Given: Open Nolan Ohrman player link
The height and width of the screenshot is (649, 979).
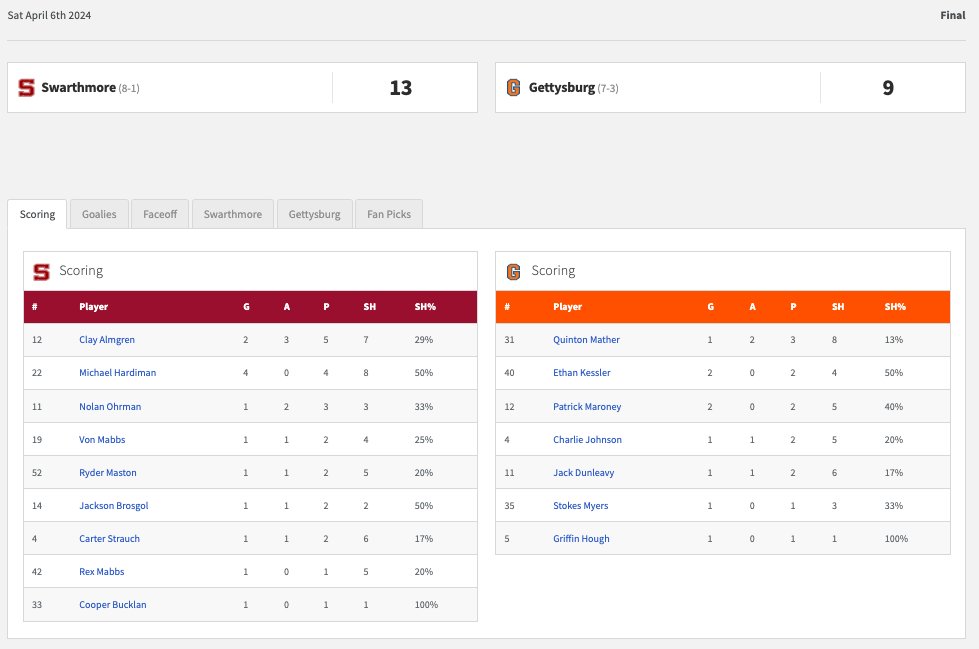Looking at the screenshot, I should coord(110,407).
